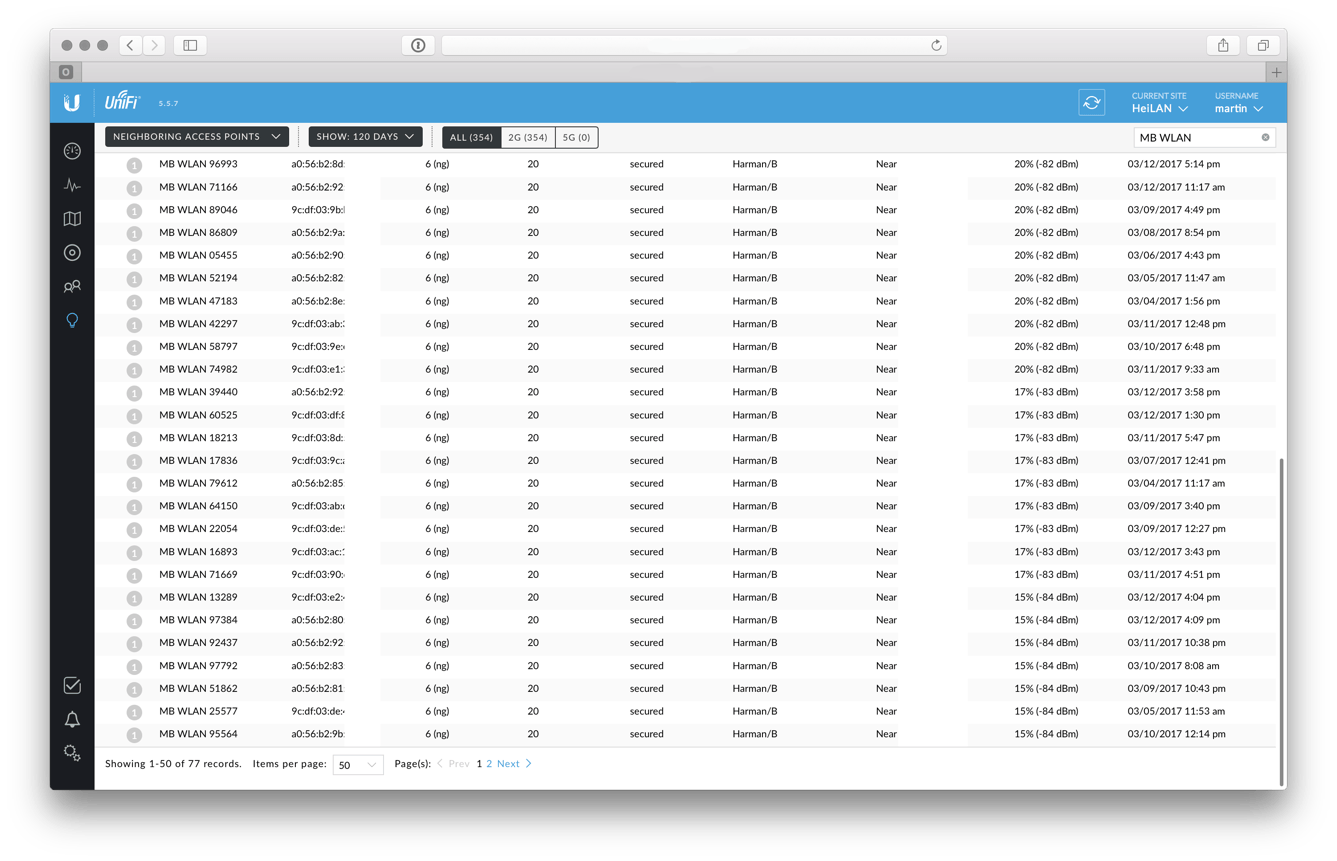
Task: Click the Safari reload page icon
Action: [x=936, y=45]
